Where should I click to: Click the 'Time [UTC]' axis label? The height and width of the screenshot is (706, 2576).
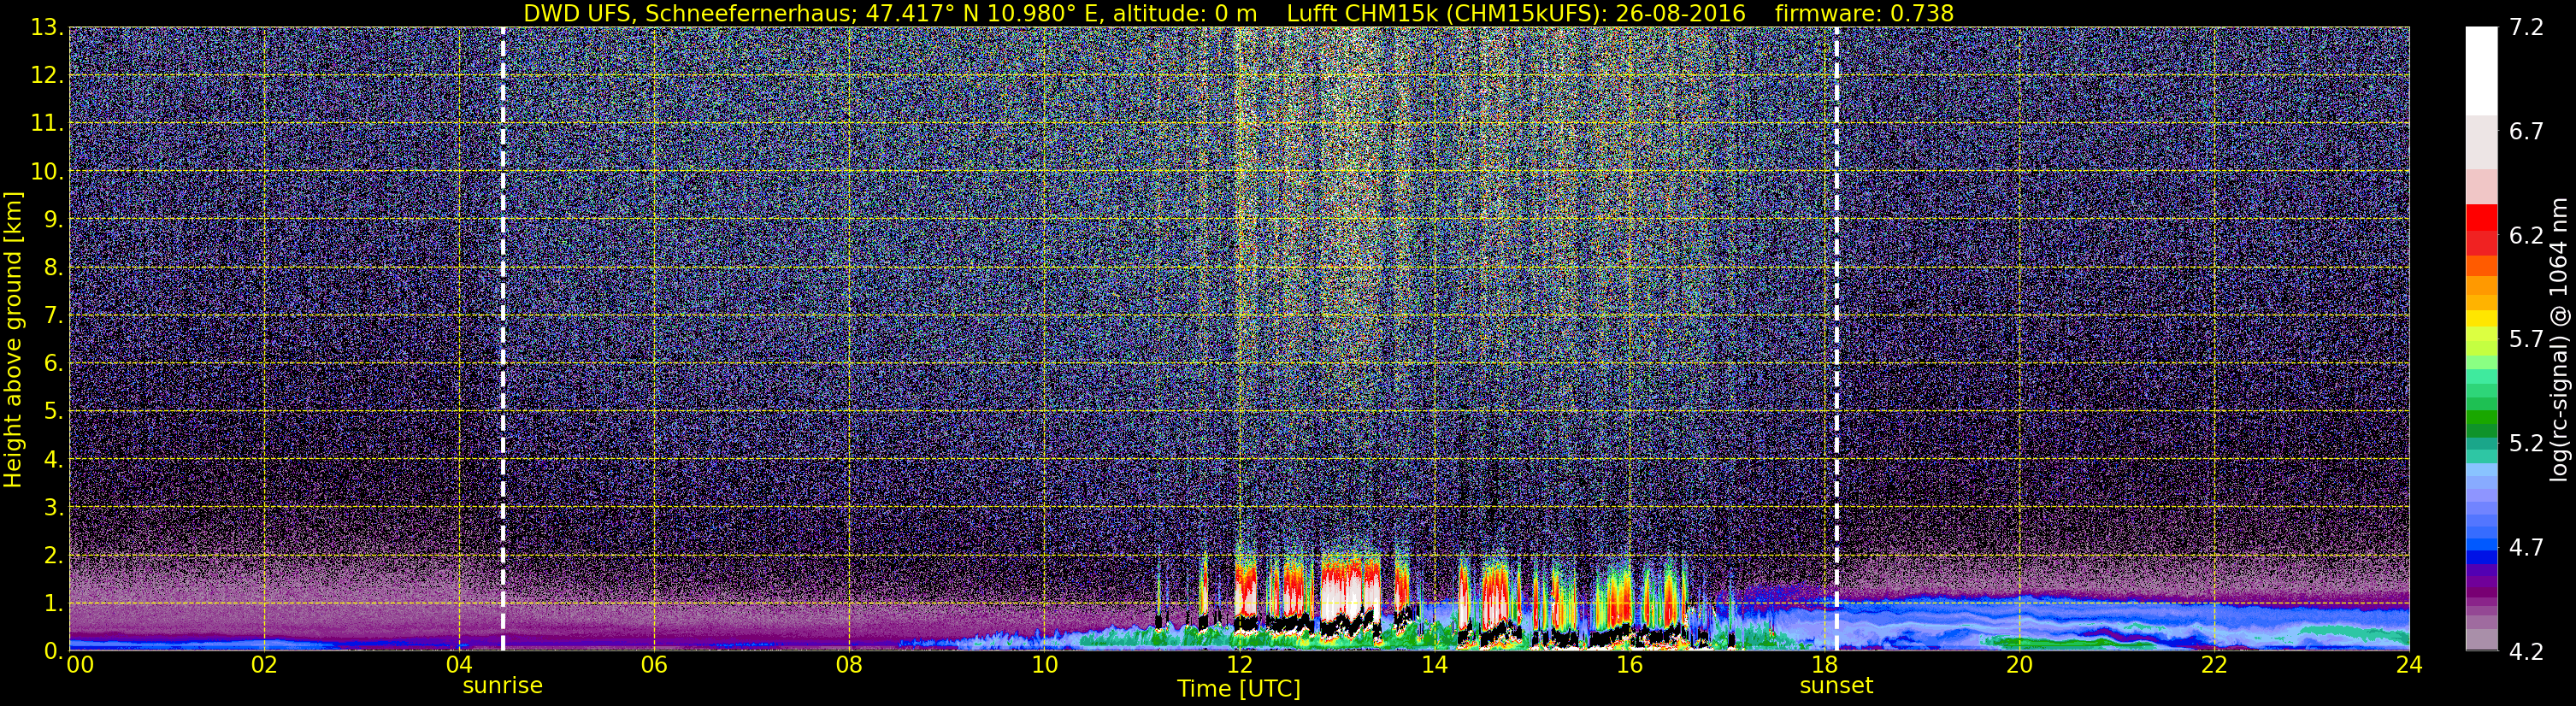(1239, 689)
